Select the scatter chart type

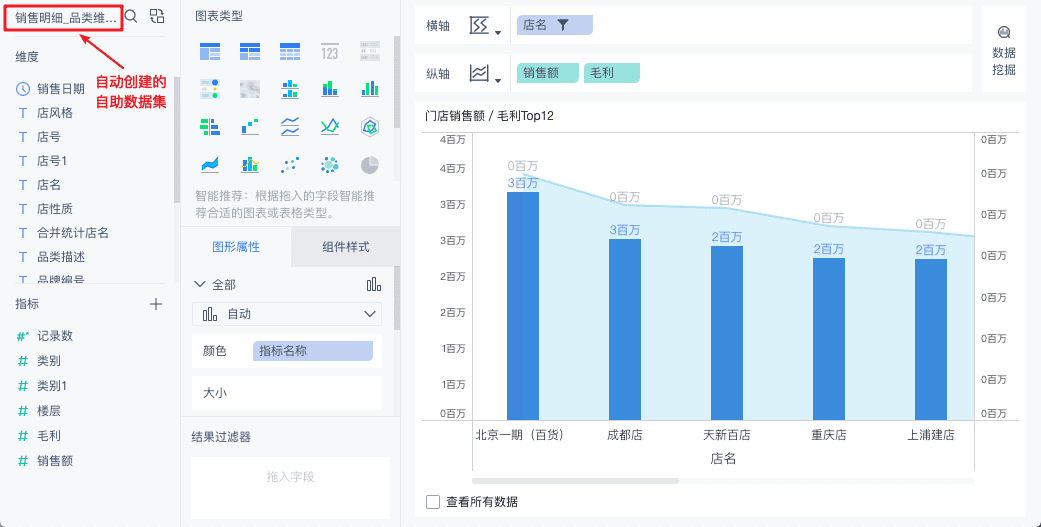290,165
